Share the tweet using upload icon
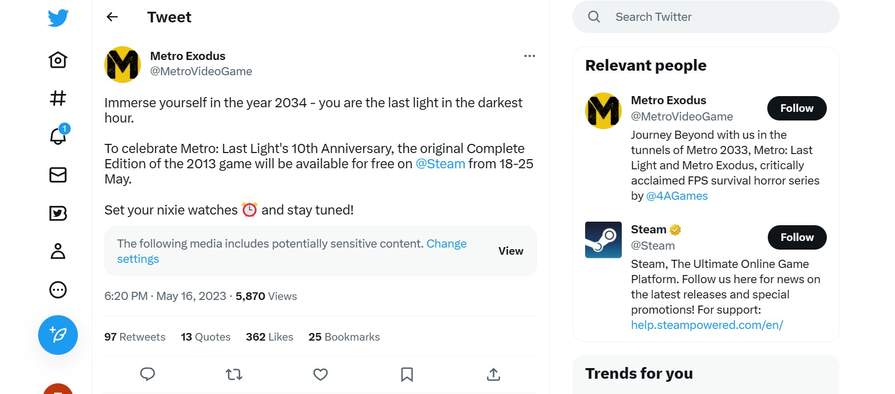This screenshot has height=394, width=895. coord(493,374)
